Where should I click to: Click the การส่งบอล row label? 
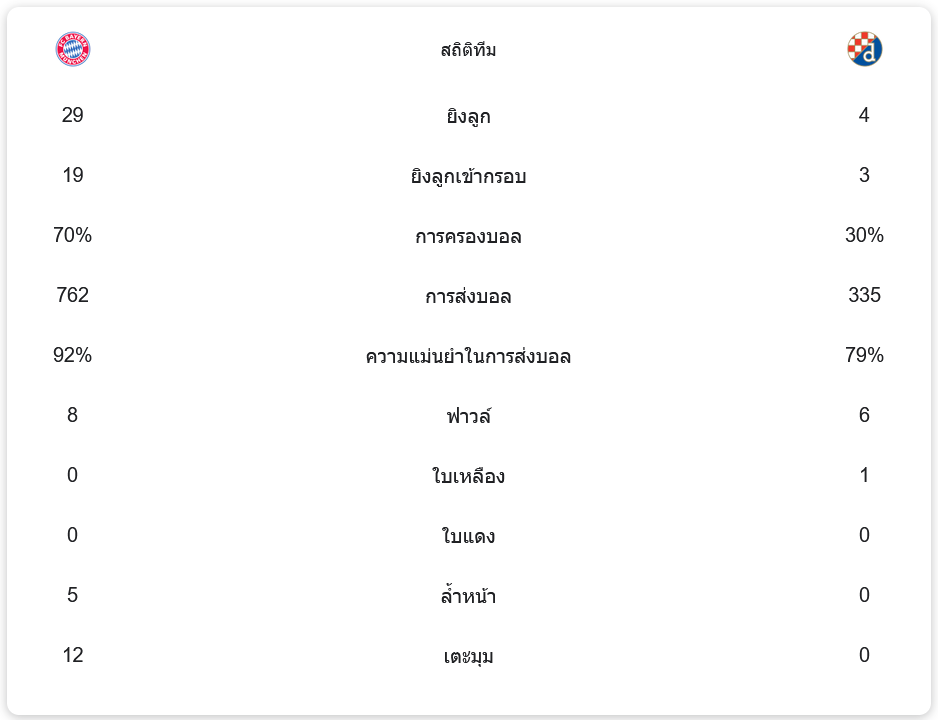tap(468, 296)
